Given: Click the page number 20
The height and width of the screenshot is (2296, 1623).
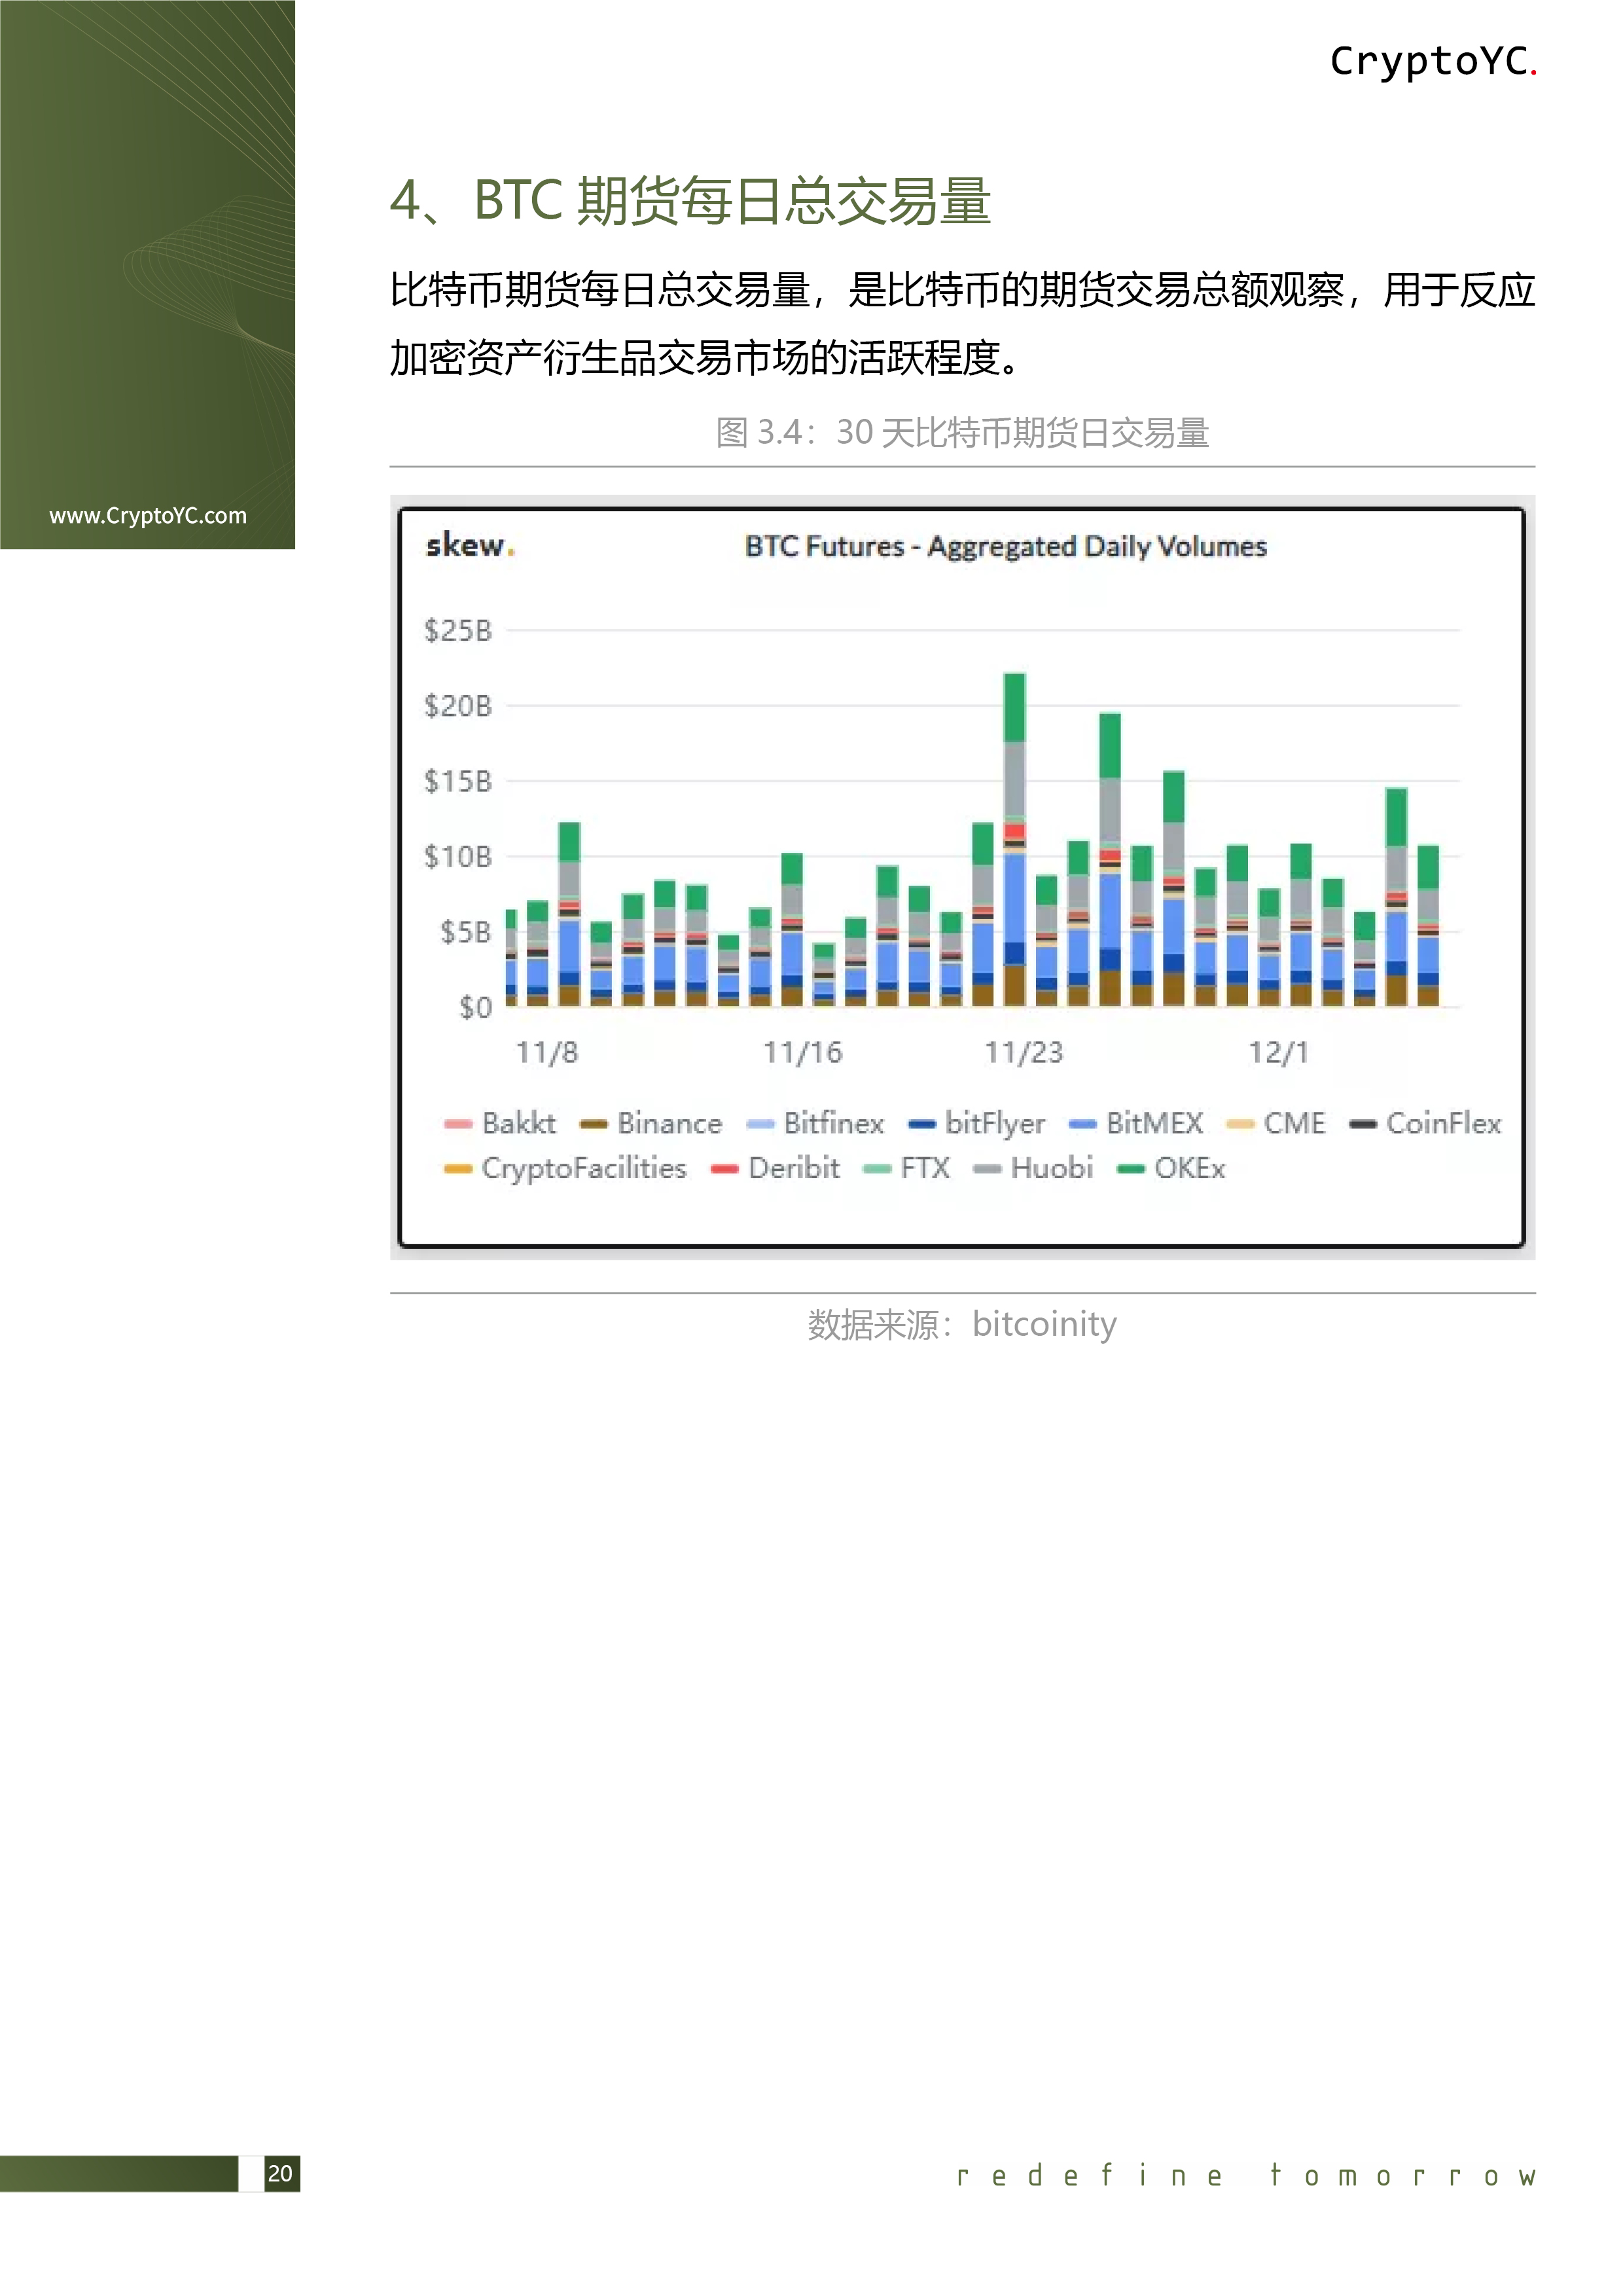Looking at the screenshot, I should pyautogui.click(x=281, y=2174).
